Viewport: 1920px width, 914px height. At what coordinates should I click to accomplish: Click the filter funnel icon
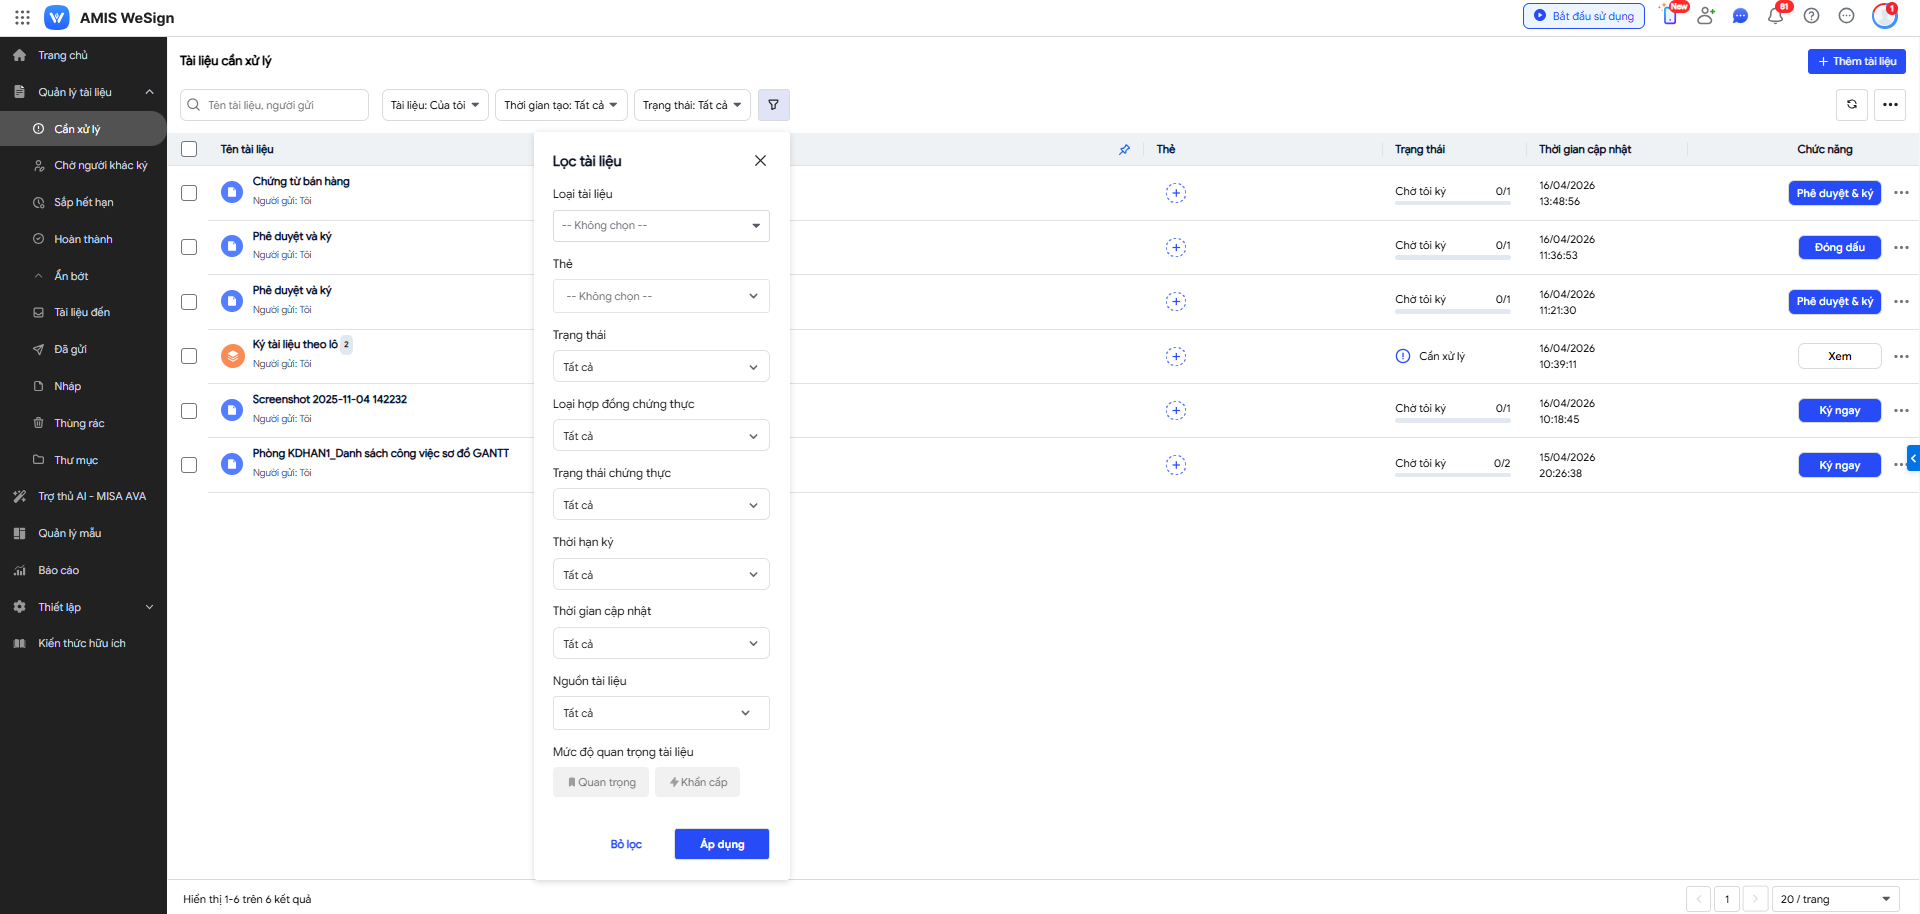point(773,105)
